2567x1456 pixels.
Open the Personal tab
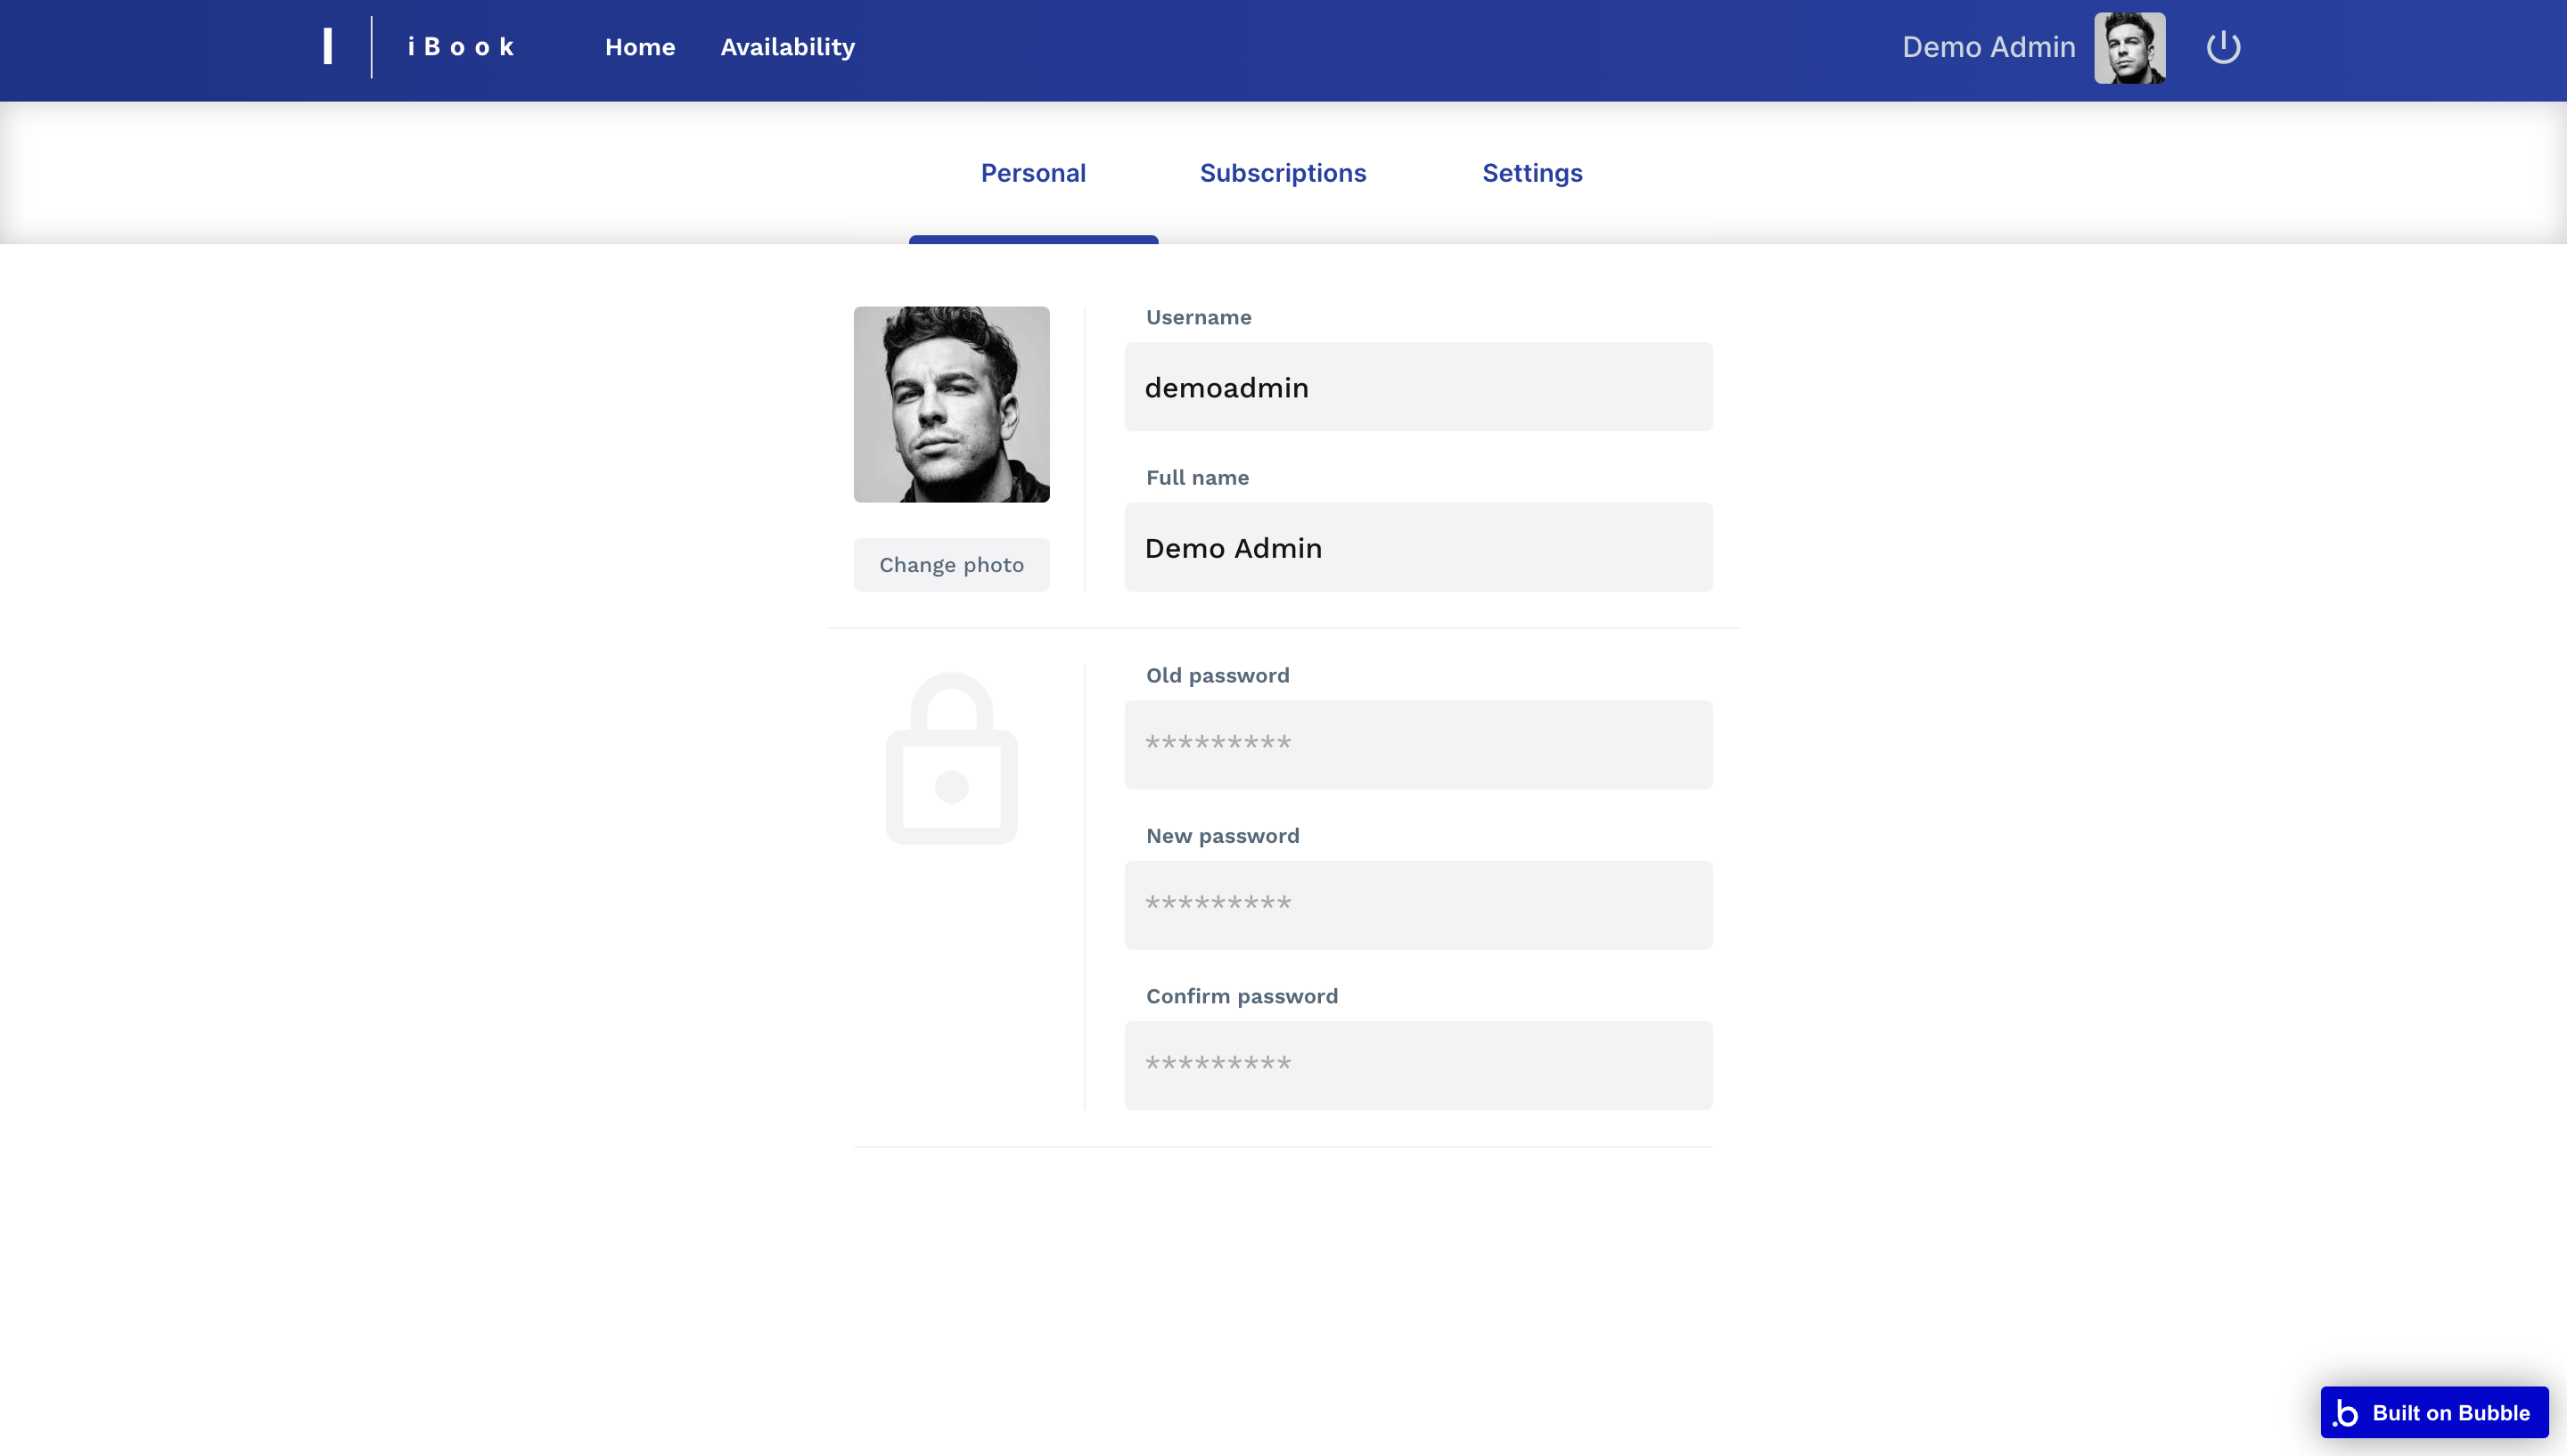click(x=1033, y=173)
